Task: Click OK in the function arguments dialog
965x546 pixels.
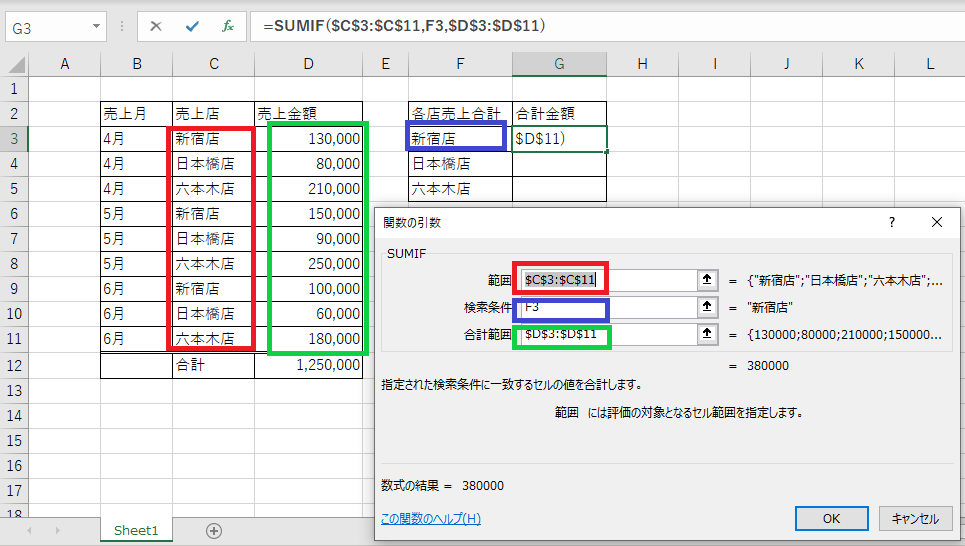Action: 831,518
